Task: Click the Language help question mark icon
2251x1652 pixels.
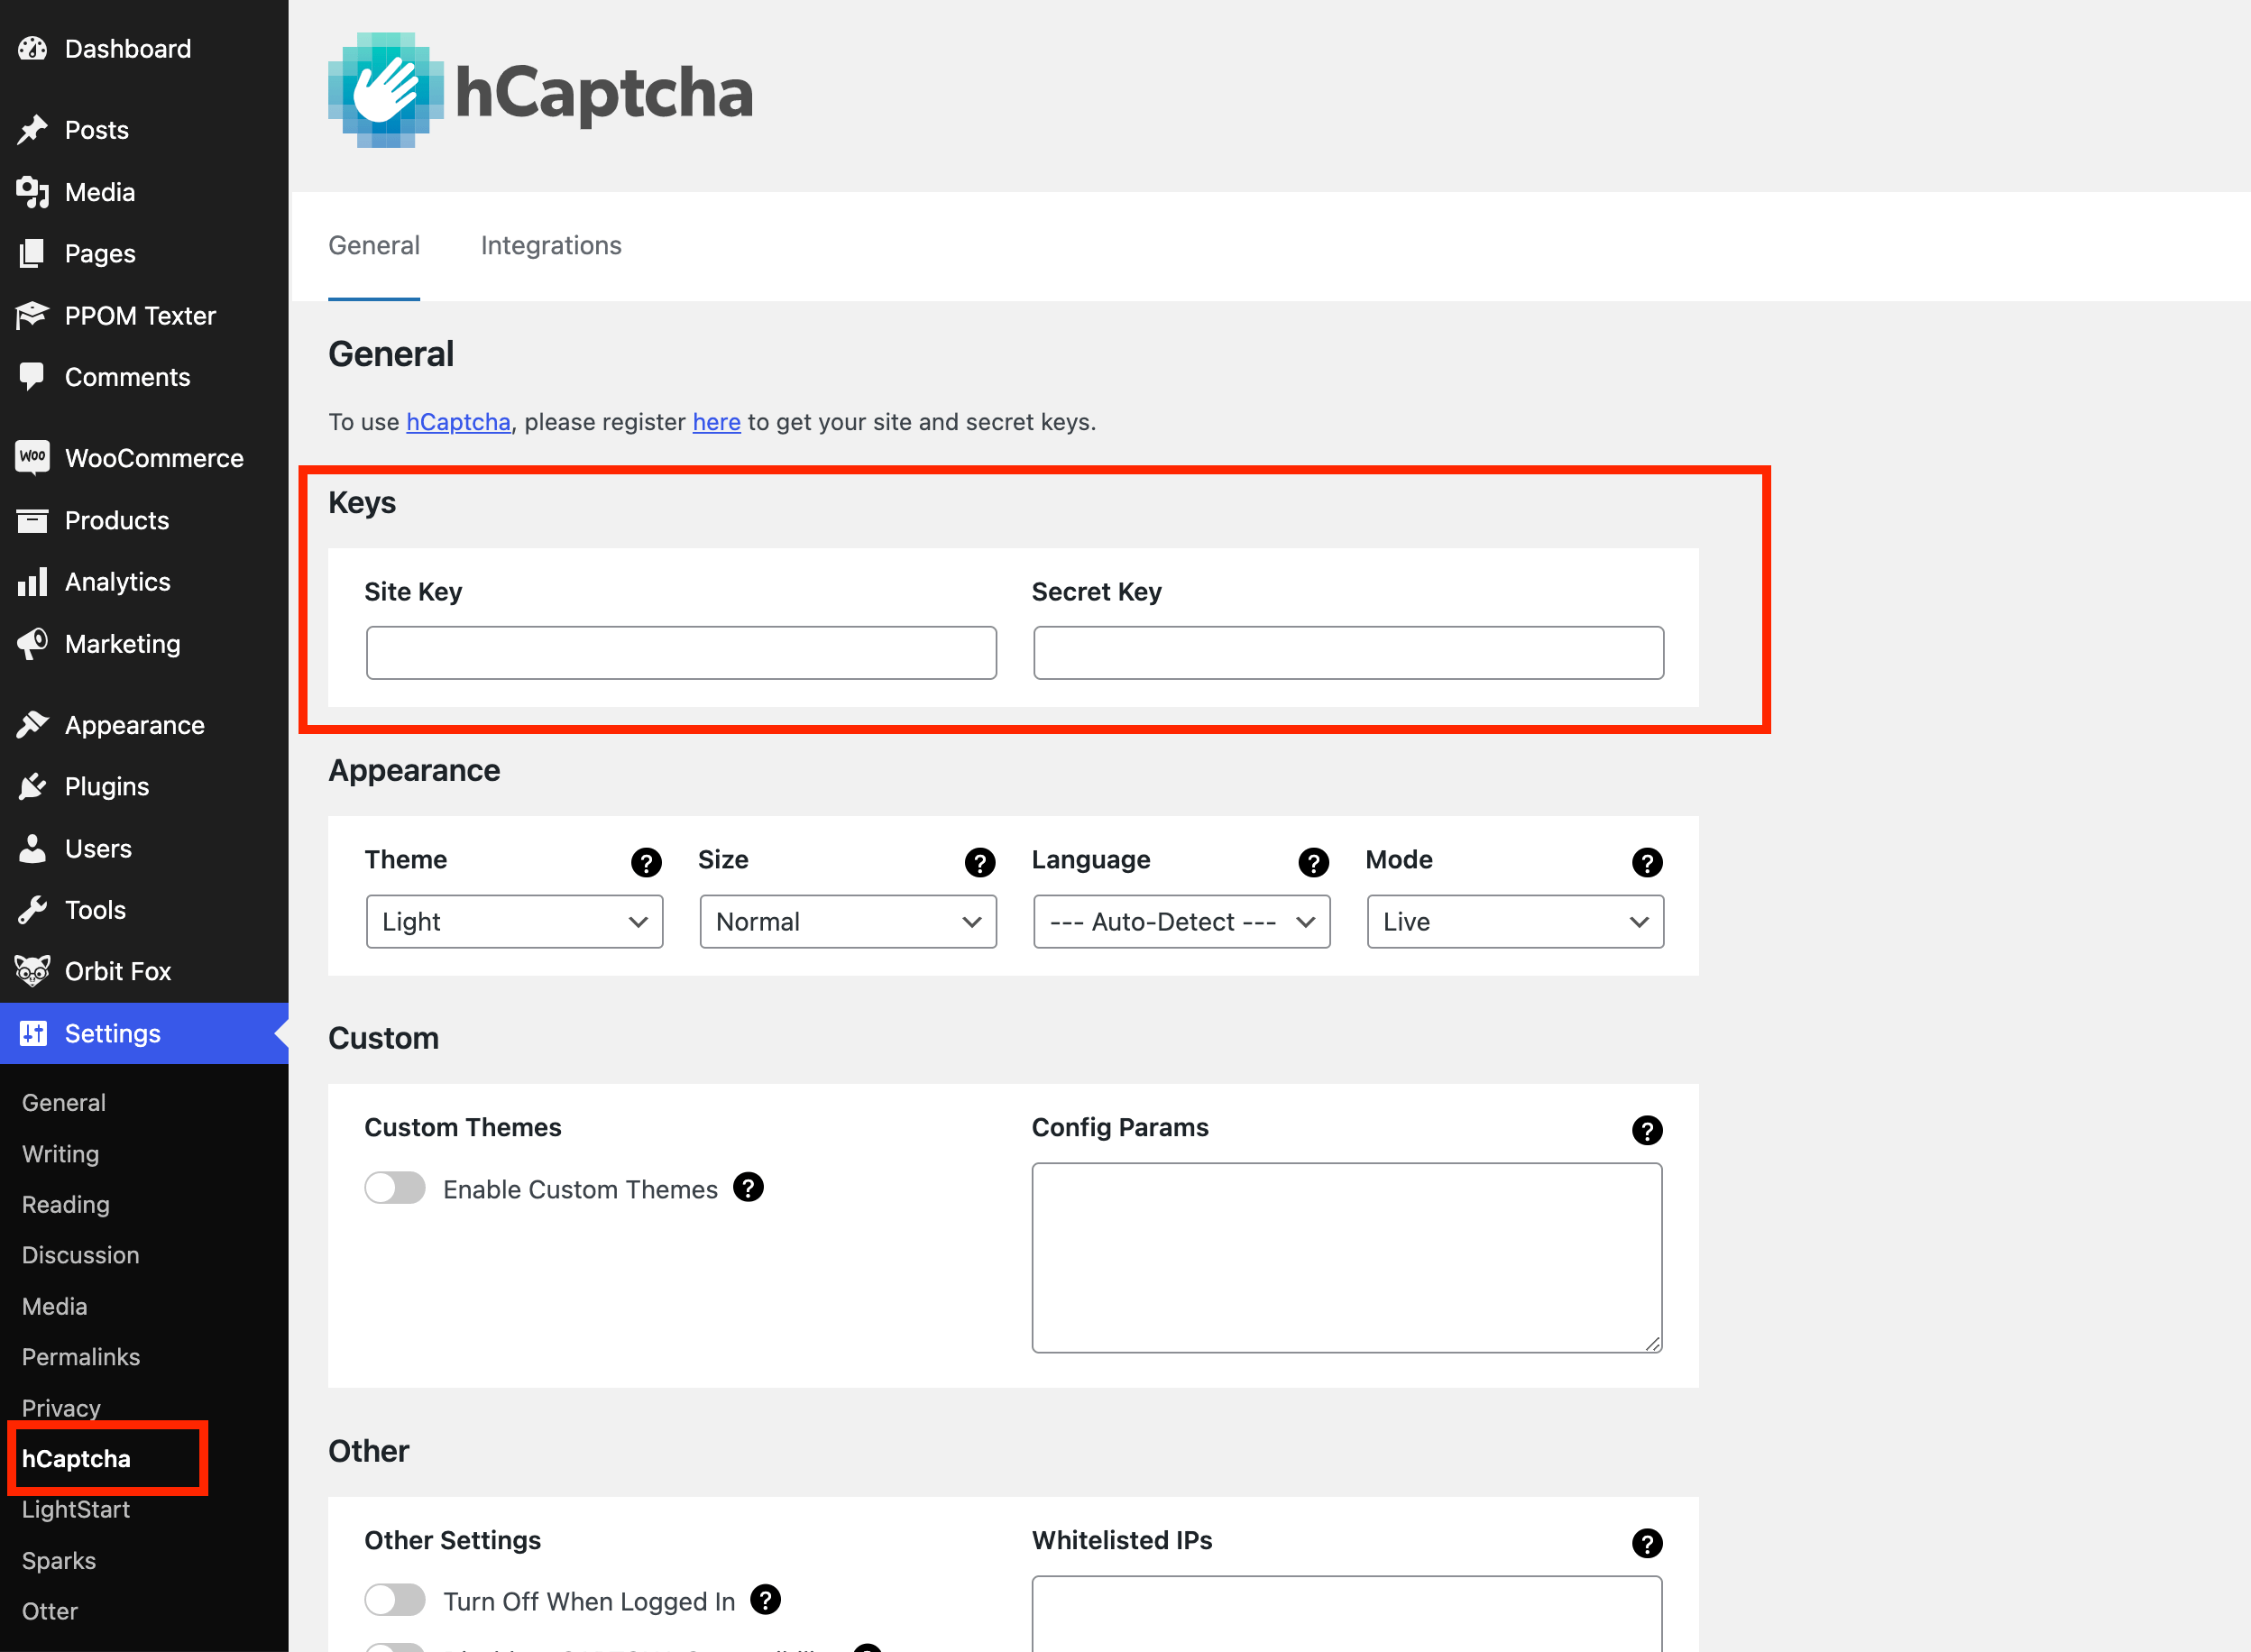Action: coord(1313,862)
